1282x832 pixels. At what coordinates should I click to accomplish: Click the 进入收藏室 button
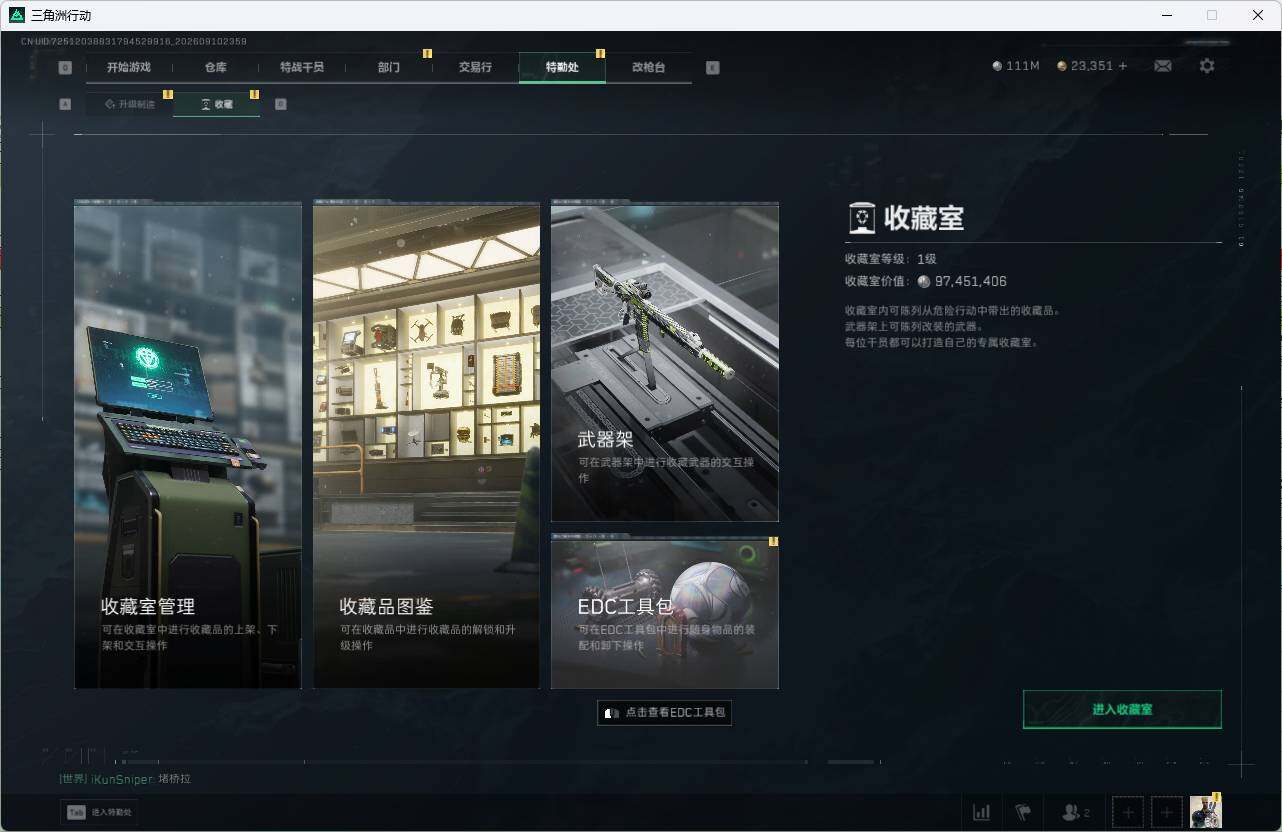pyautogui.click(x=1122, y=709)
